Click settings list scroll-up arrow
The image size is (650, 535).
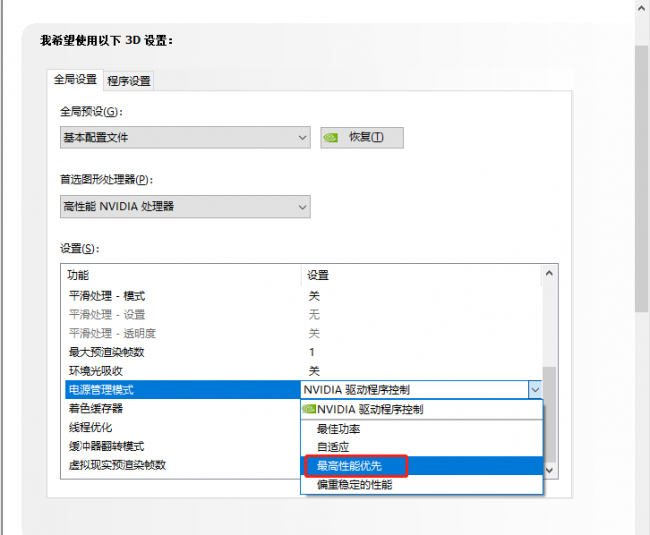(x=549, y=273)
